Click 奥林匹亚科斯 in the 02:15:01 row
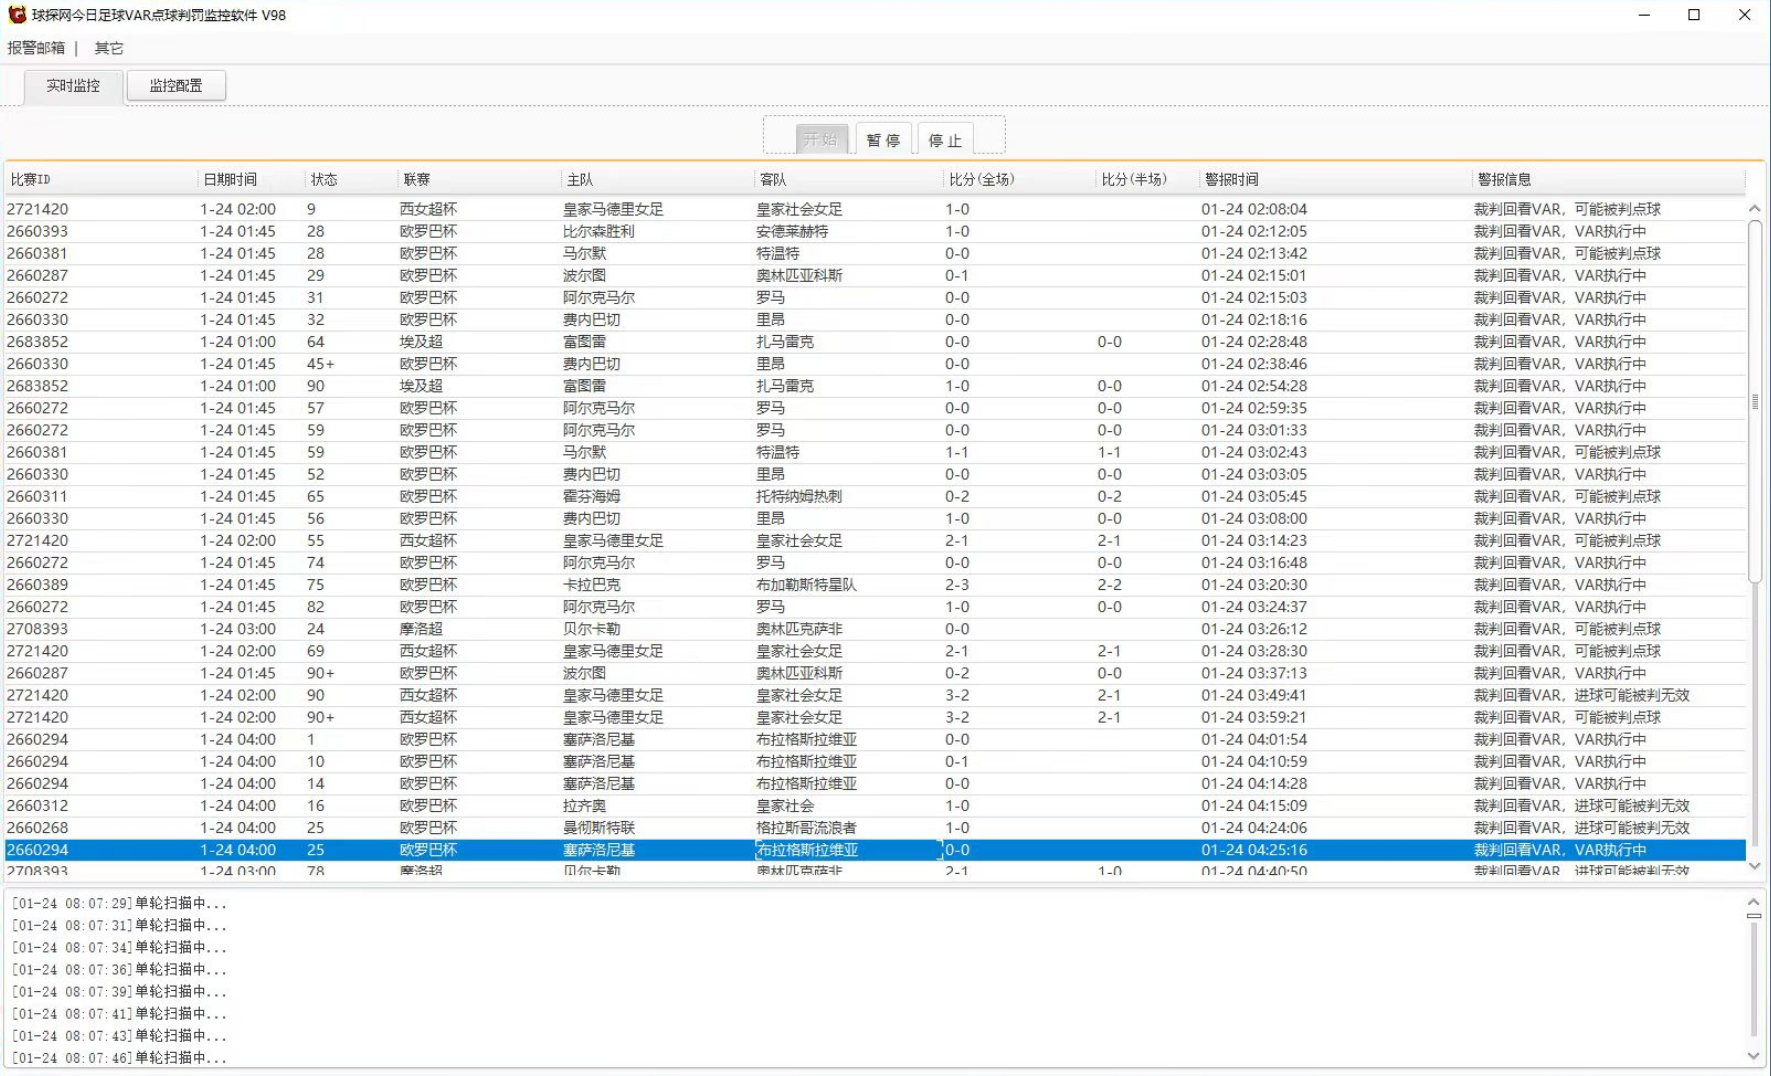1771x1076 pixels. [x=799, y=275]
